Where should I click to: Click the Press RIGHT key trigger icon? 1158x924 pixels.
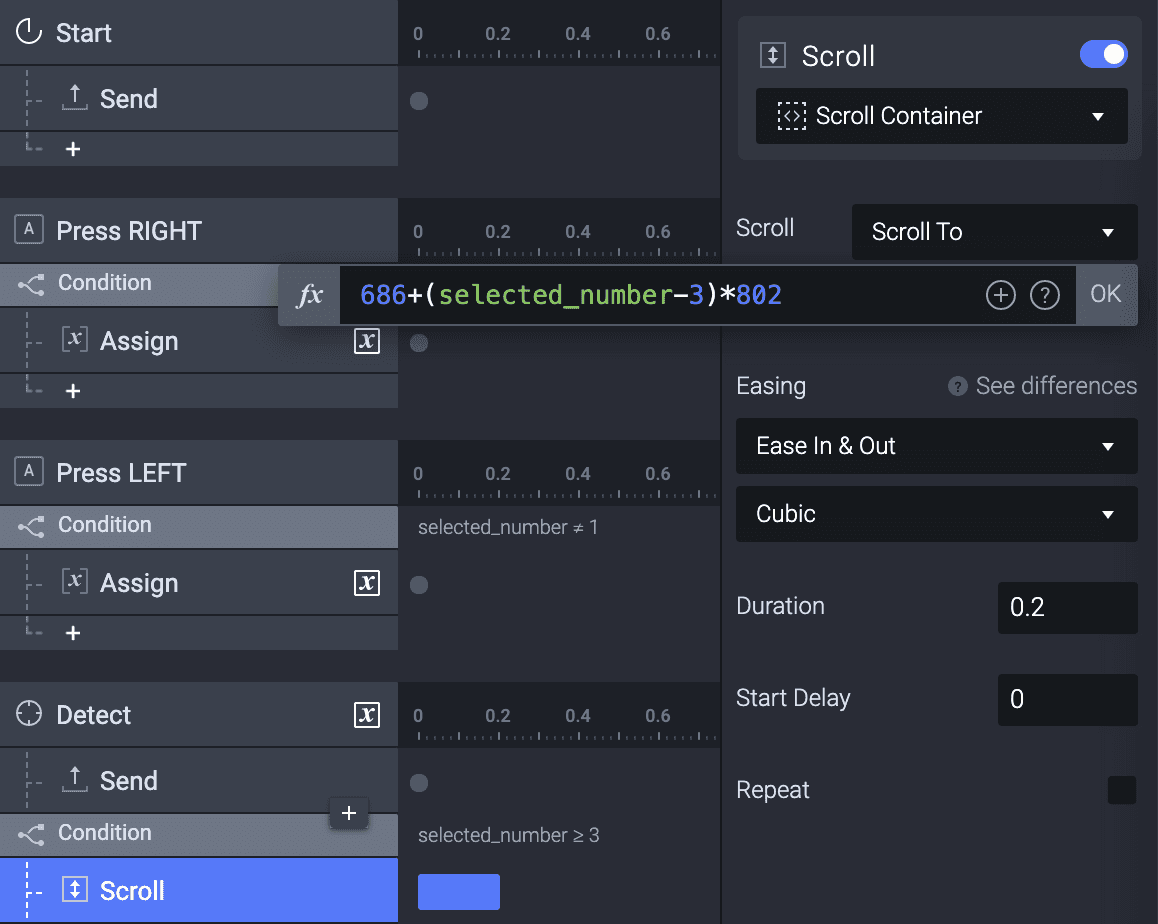tap(29, 229)
